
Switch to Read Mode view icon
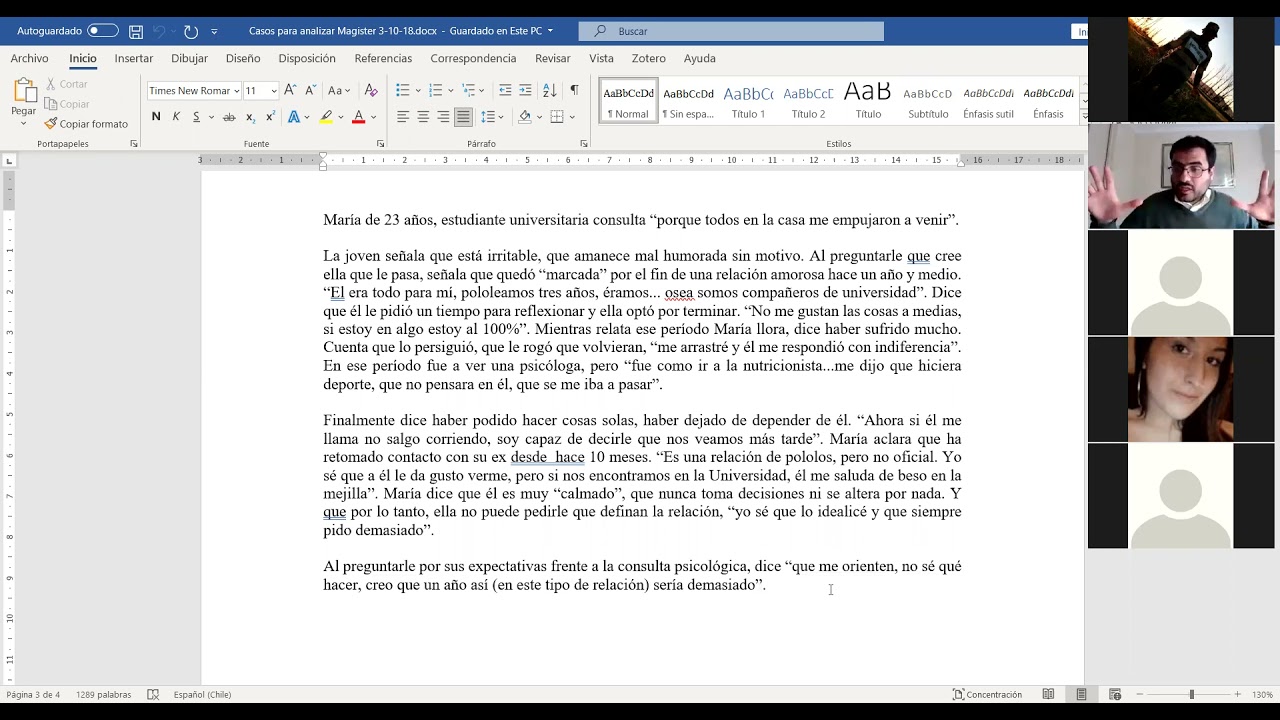click(1048, 694)
